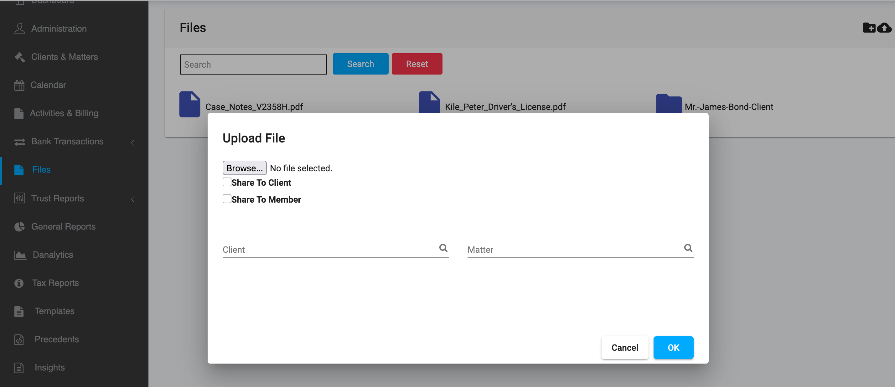Click the magnifier icon in Matter field

(688, 248)
